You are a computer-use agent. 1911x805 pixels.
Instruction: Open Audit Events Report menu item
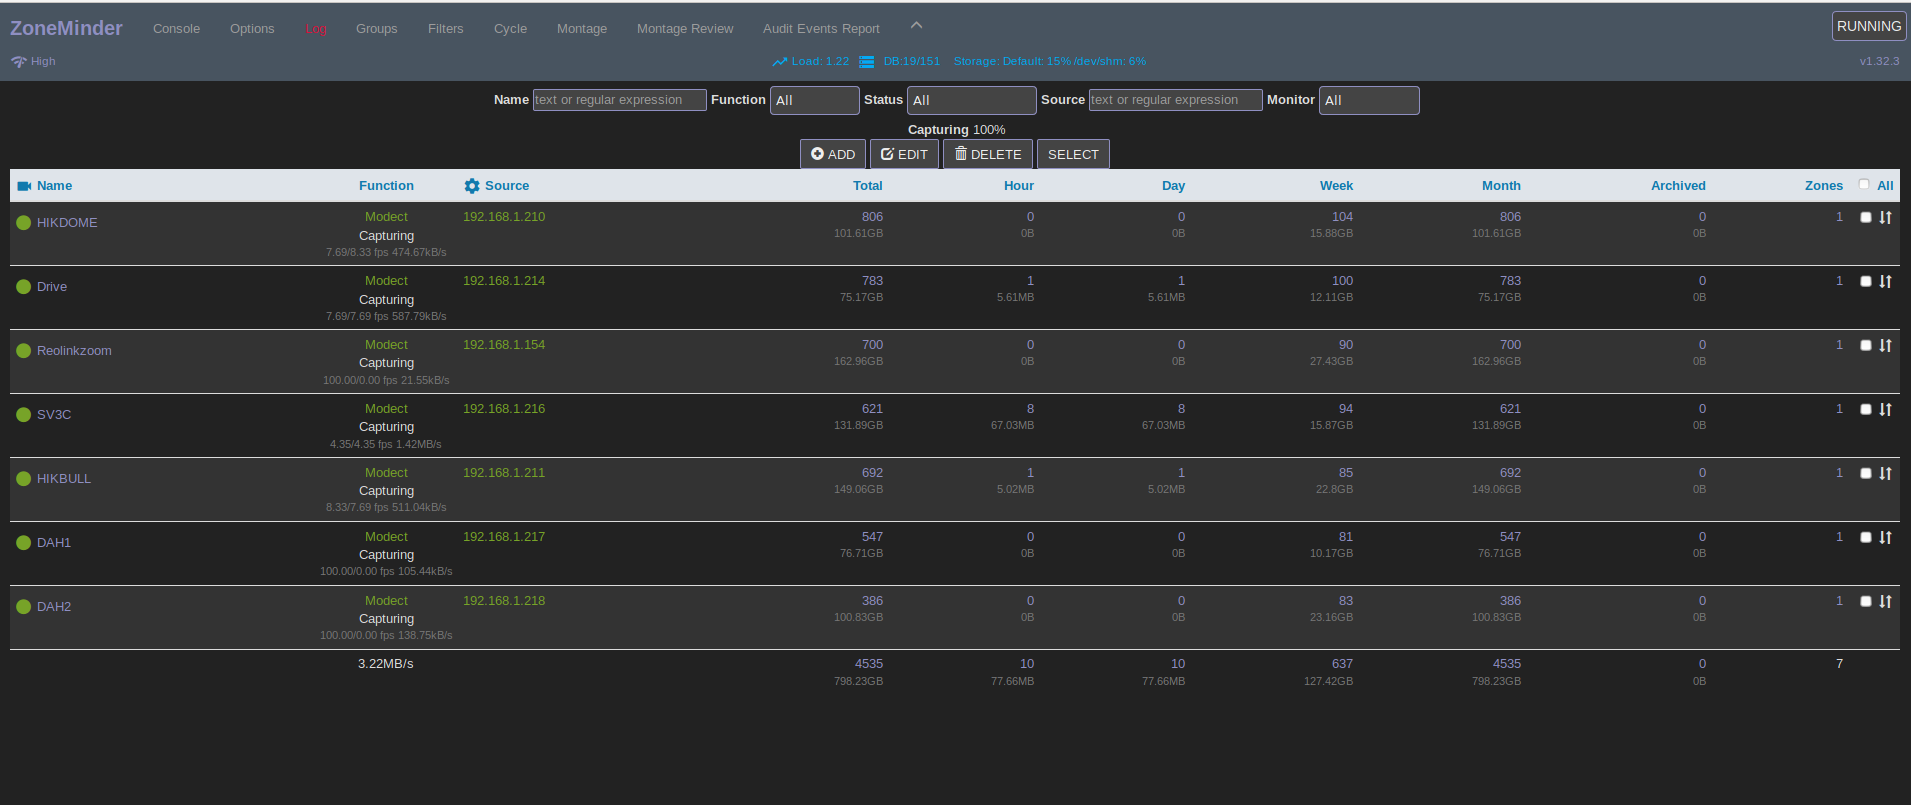tap(821, 29)
